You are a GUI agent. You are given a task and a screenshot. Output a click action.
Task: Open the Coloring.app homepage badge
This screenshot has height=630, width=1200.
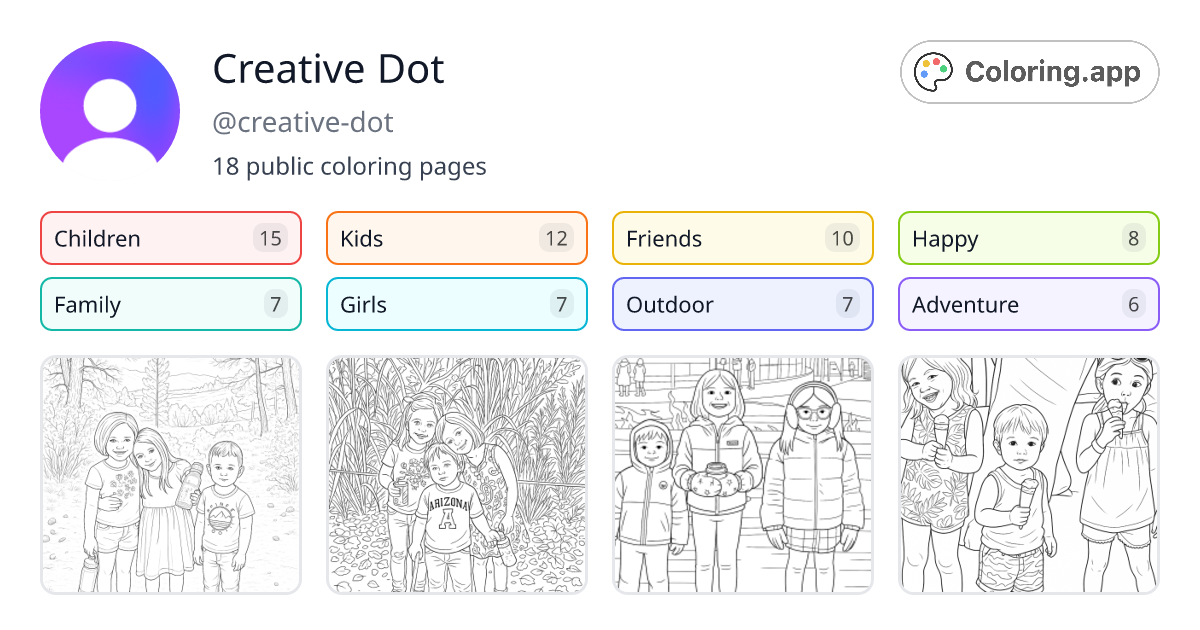[1029, 71]
